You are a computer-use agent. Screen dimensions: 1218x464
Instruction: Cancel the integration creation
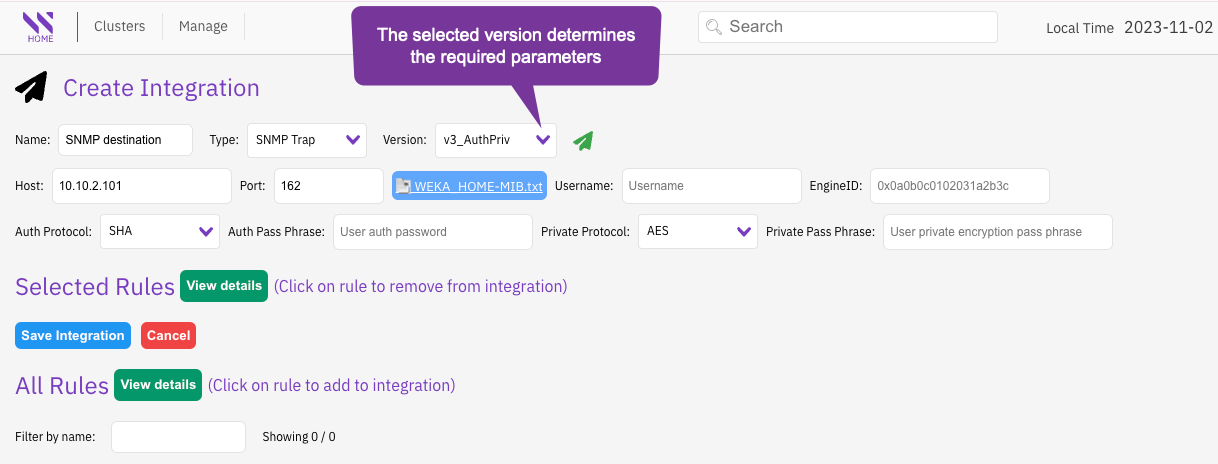point(168,336)
